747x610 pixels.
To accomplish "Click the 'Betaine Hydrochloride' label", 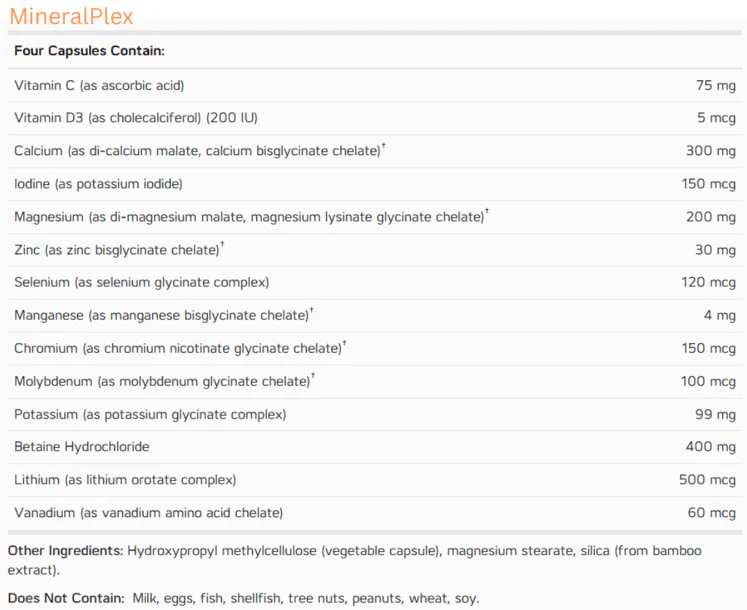I will point(81,447).
